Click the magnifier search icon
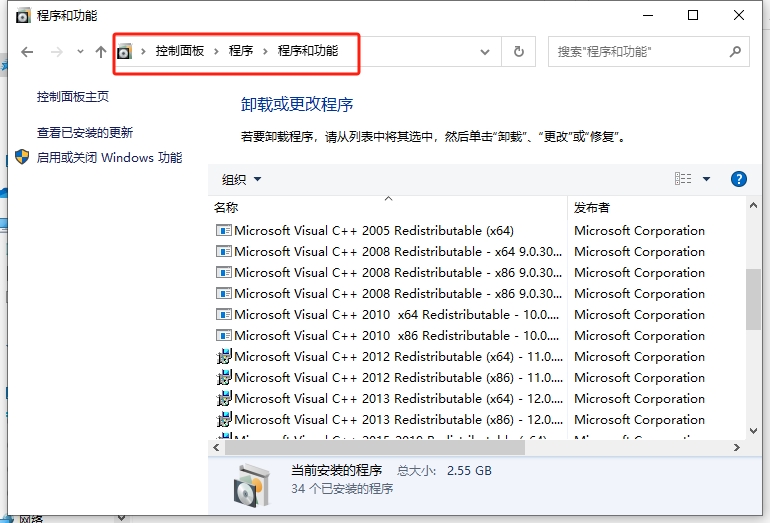Viewport: 770px width, 523px height. tap(735, 51)
